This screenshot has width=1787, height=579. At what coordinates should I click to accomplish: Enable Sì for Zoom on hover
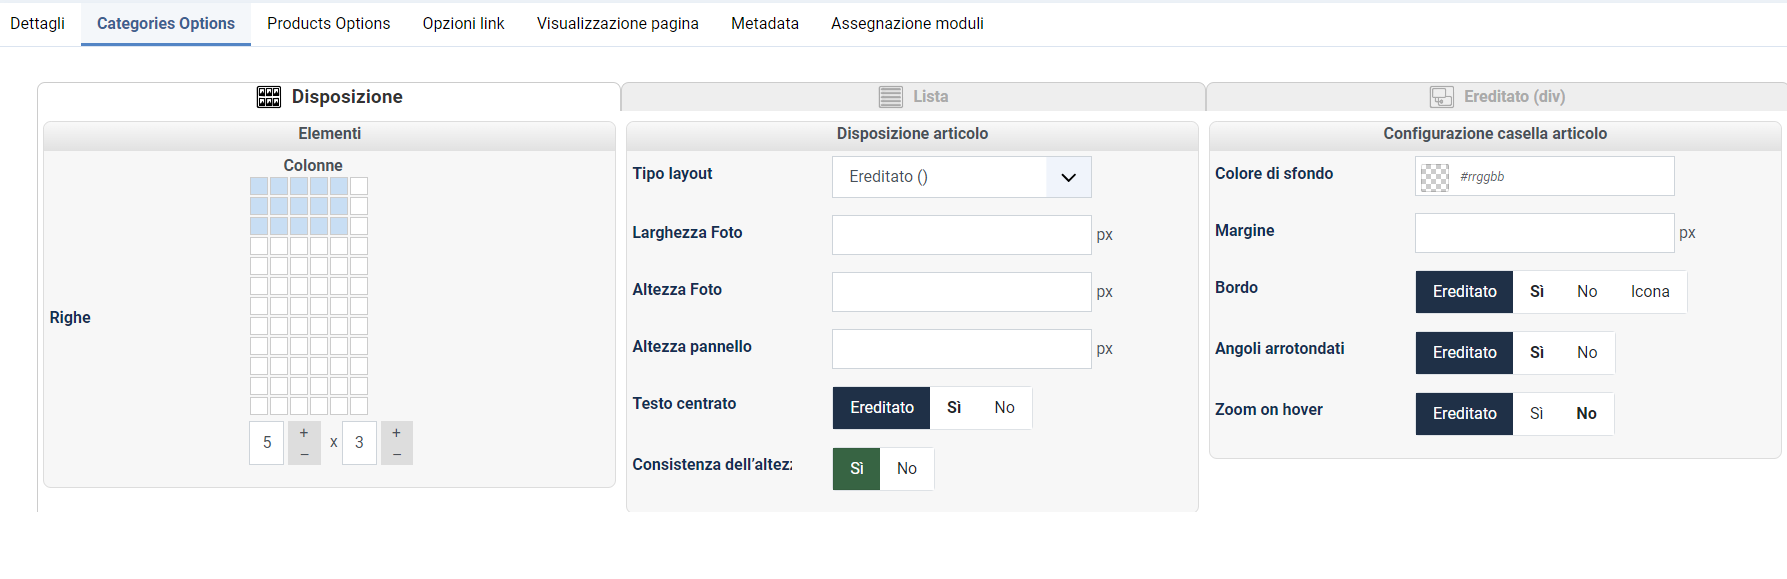1536,414
